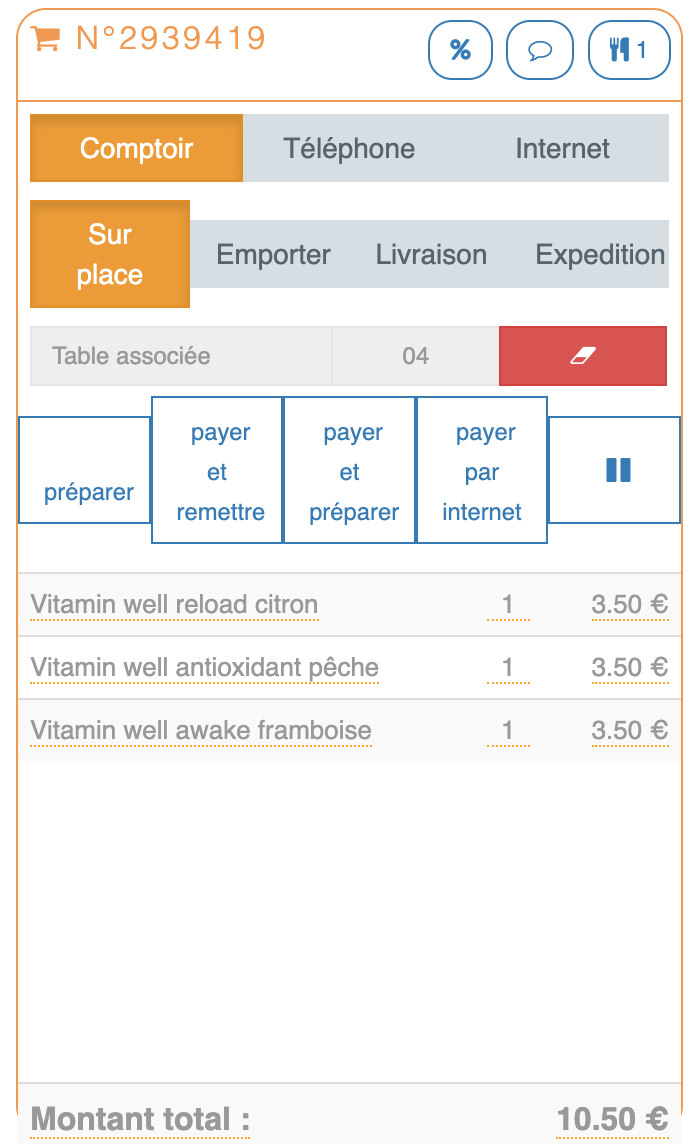The height and width of the screenshot is (1144, 698).
Task: Select the Sur place tab
Action: tap(110, 254)
